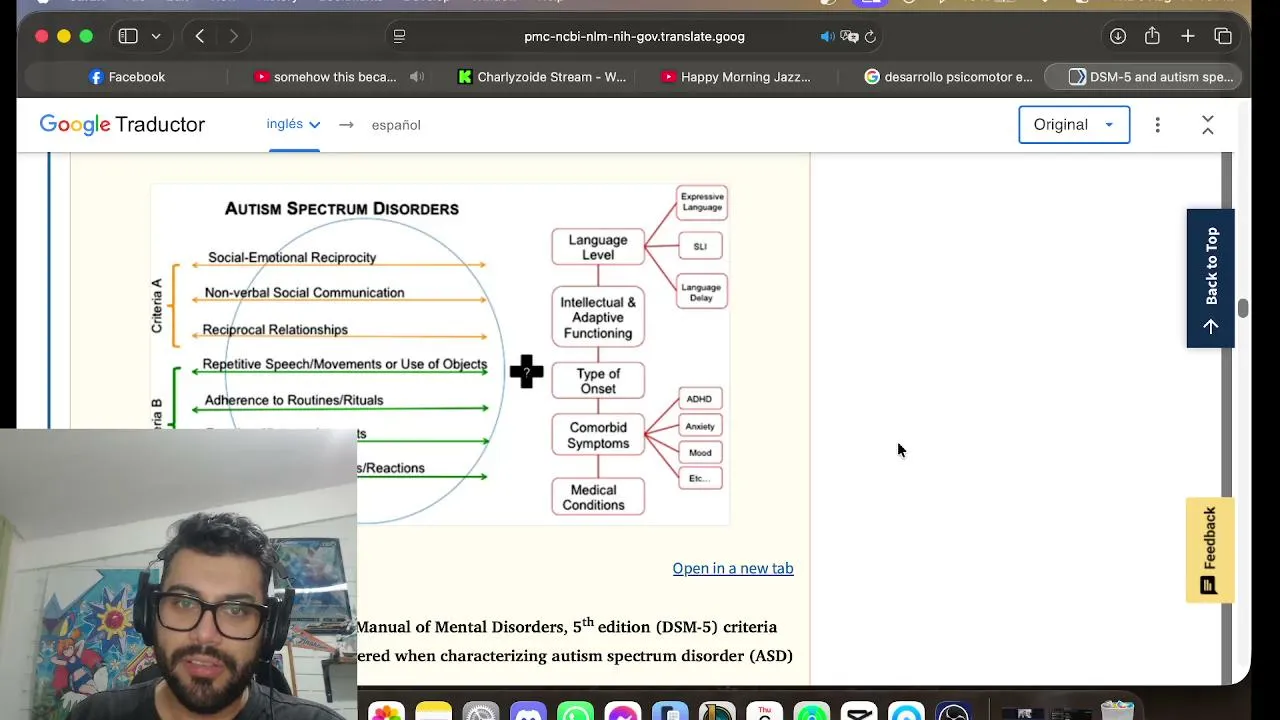This screenshot has width=1280, height=720.
Task: Click the 'Medical Conditions' box in the figure
Action: 598,497
